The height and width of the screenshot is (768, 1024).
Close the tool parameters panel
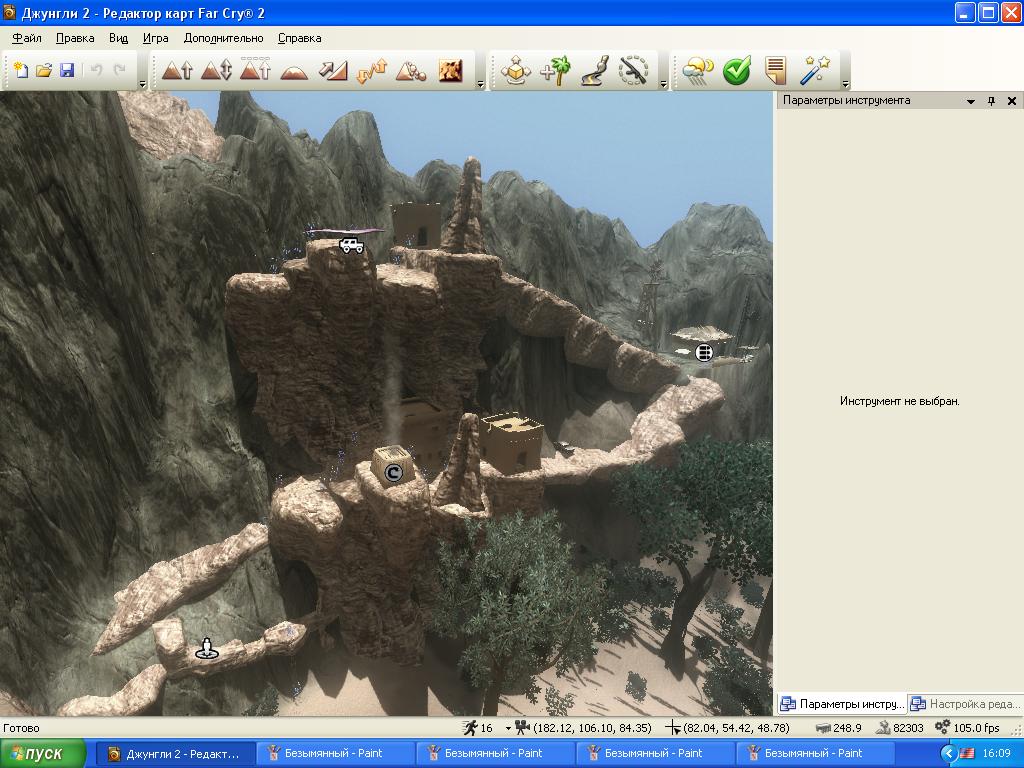(x=1012, y=101)
